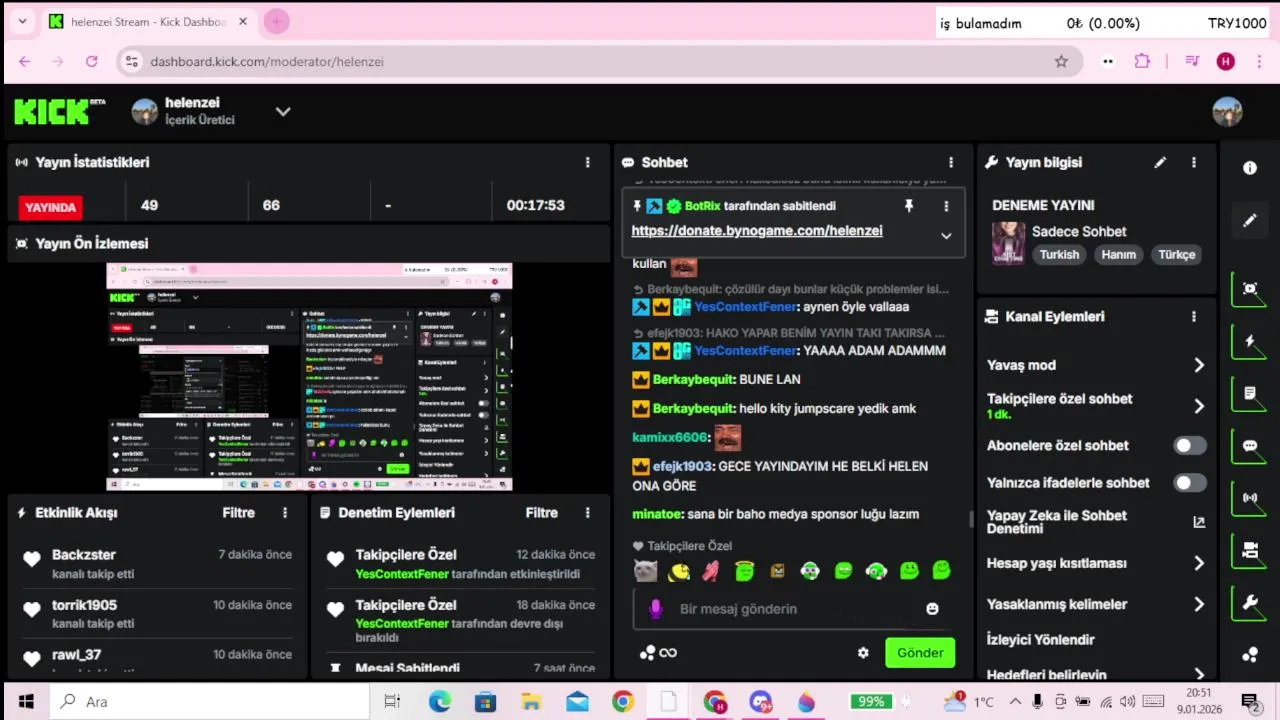Click the Türkçe tag chip
This screenshot has width=1280, height=720.
point(1177,254)
